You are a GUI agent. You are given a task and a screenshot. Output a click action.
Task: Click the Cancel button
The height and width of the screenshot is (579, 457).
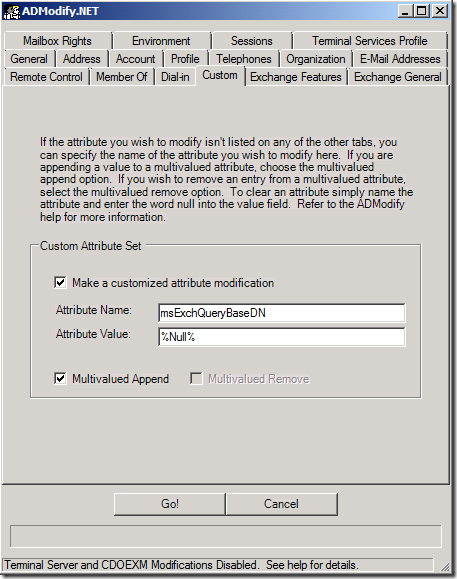pos(281,504)
